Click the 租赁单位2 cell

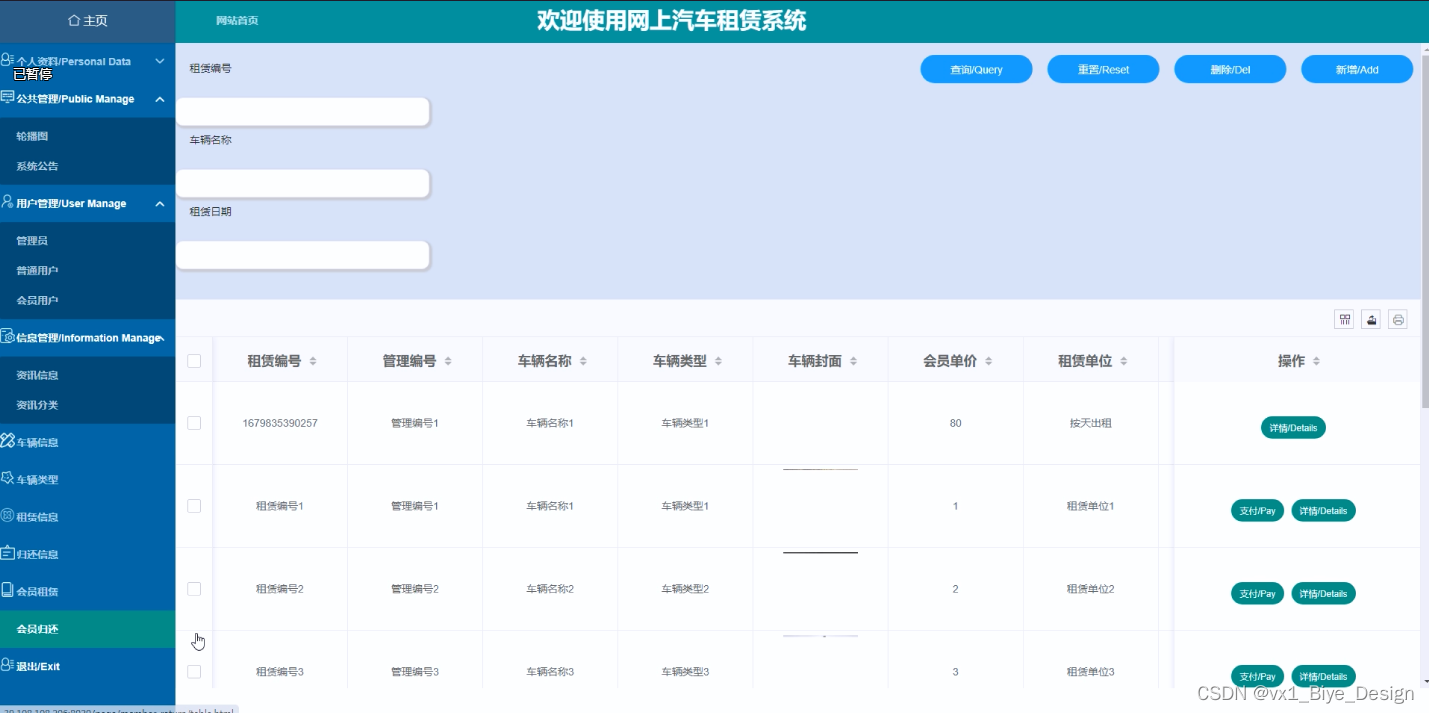pyautogui.click(x=1090, y=589)
